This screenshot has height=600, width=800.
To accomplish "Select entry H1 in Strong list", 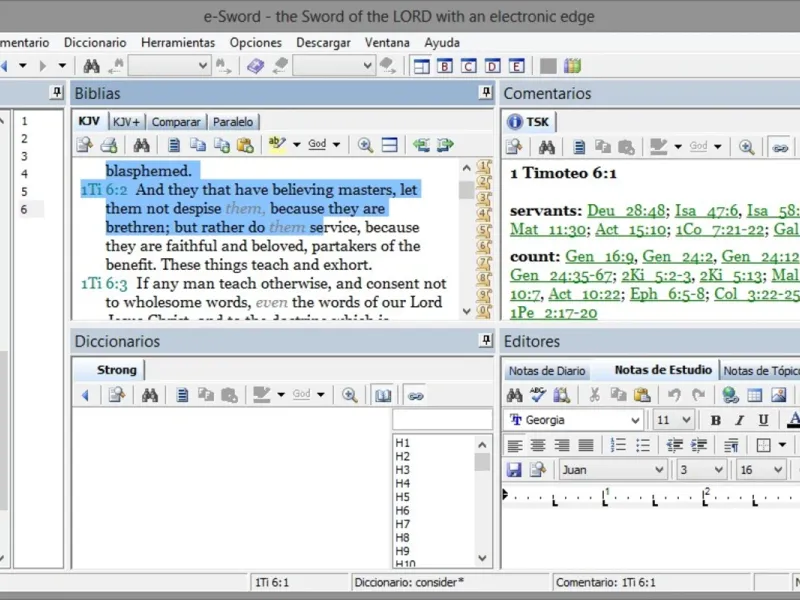I will [x=403, y=443].
